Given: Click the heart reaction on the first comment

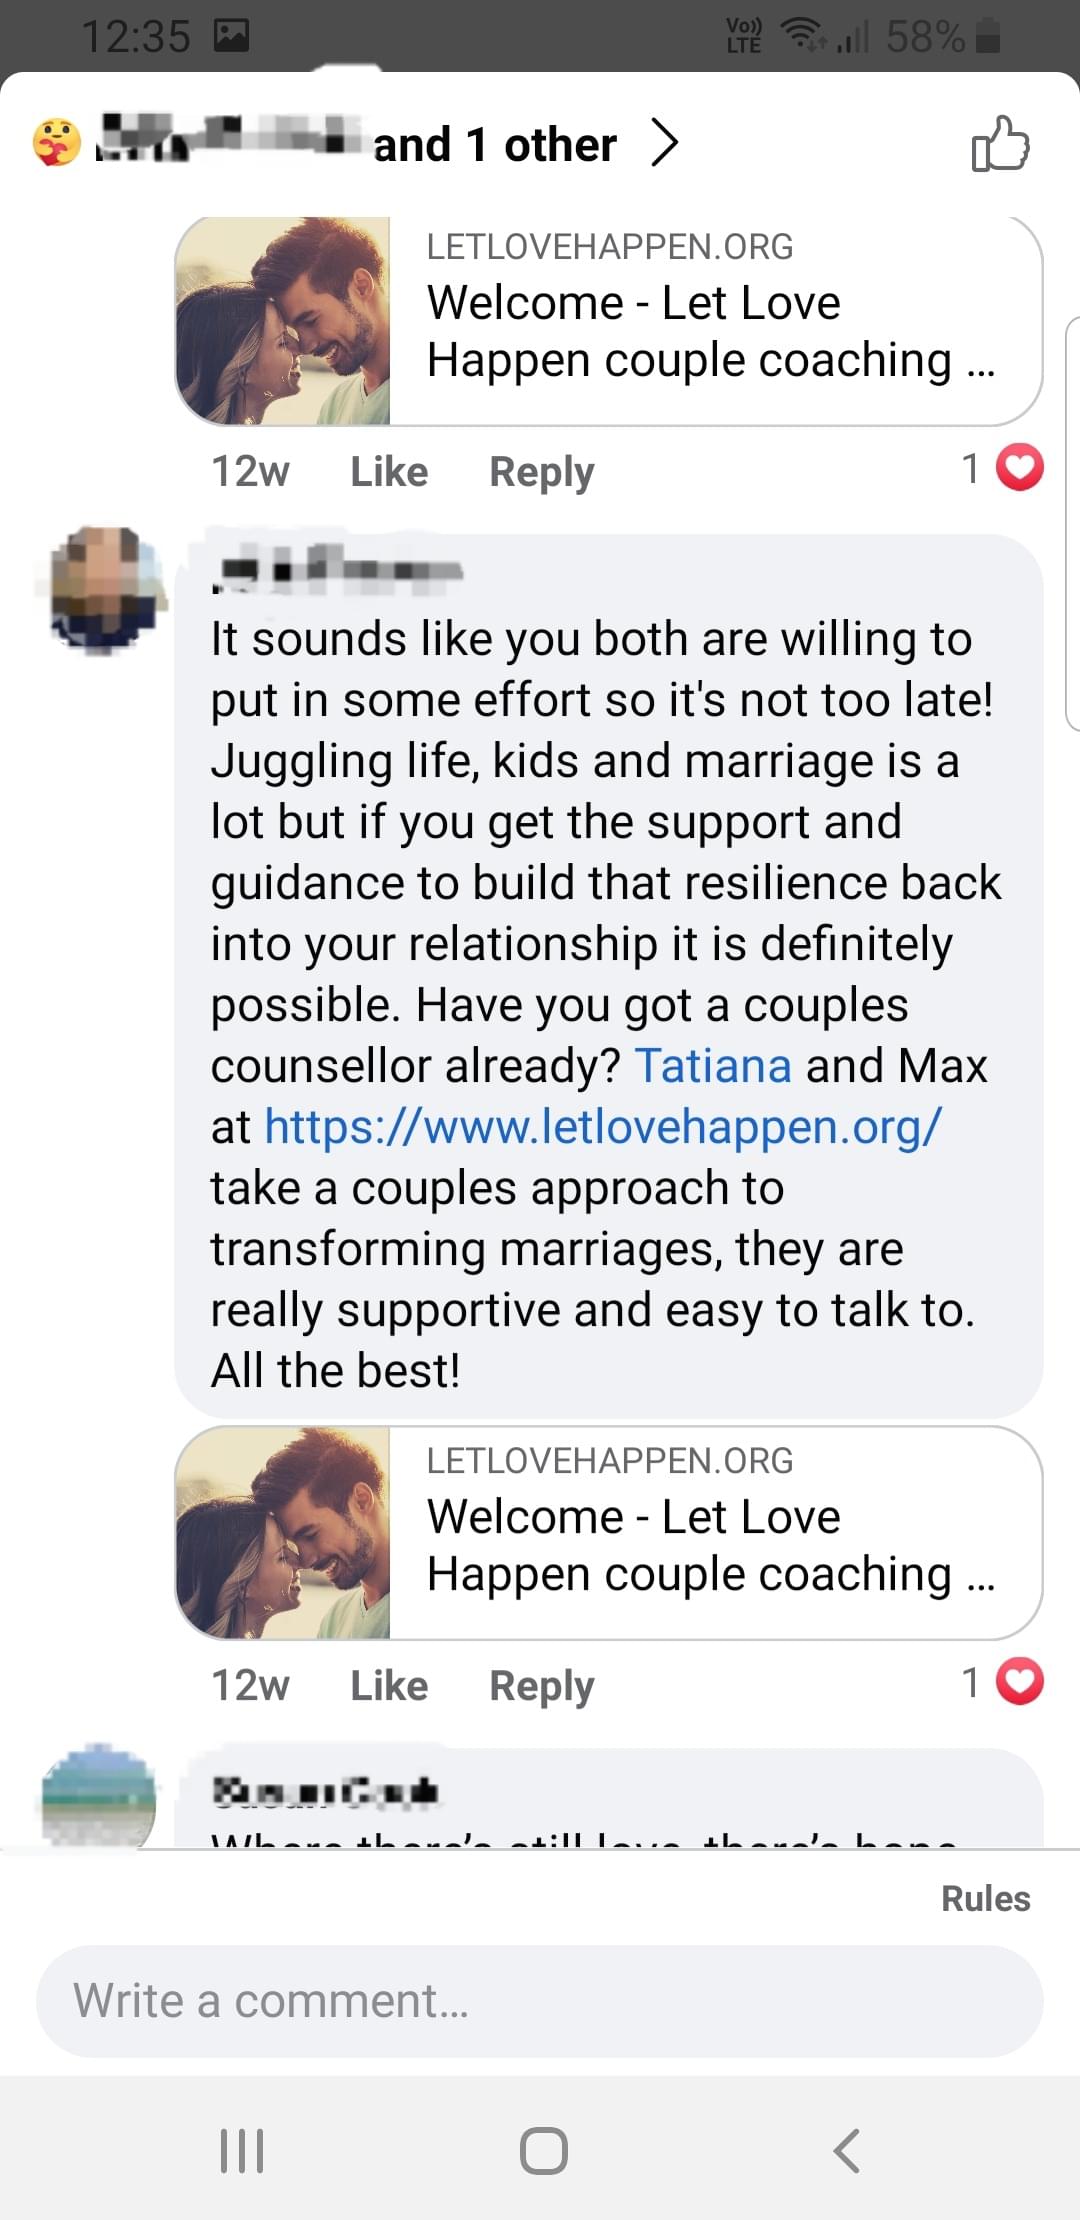Looking at the screenshot, I should (1020, 468).
